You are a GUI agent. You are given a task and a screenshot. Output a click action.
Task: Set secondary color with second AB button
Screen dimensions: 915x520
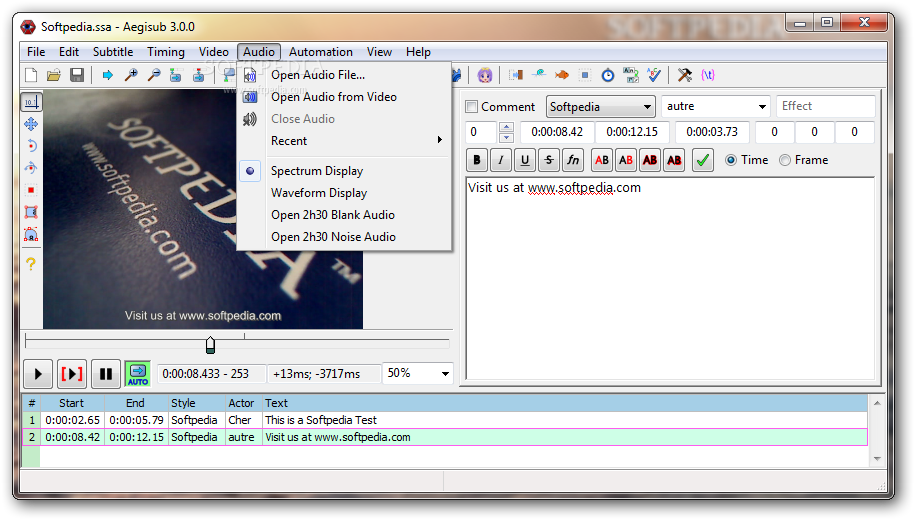click(x=626, y=160)
